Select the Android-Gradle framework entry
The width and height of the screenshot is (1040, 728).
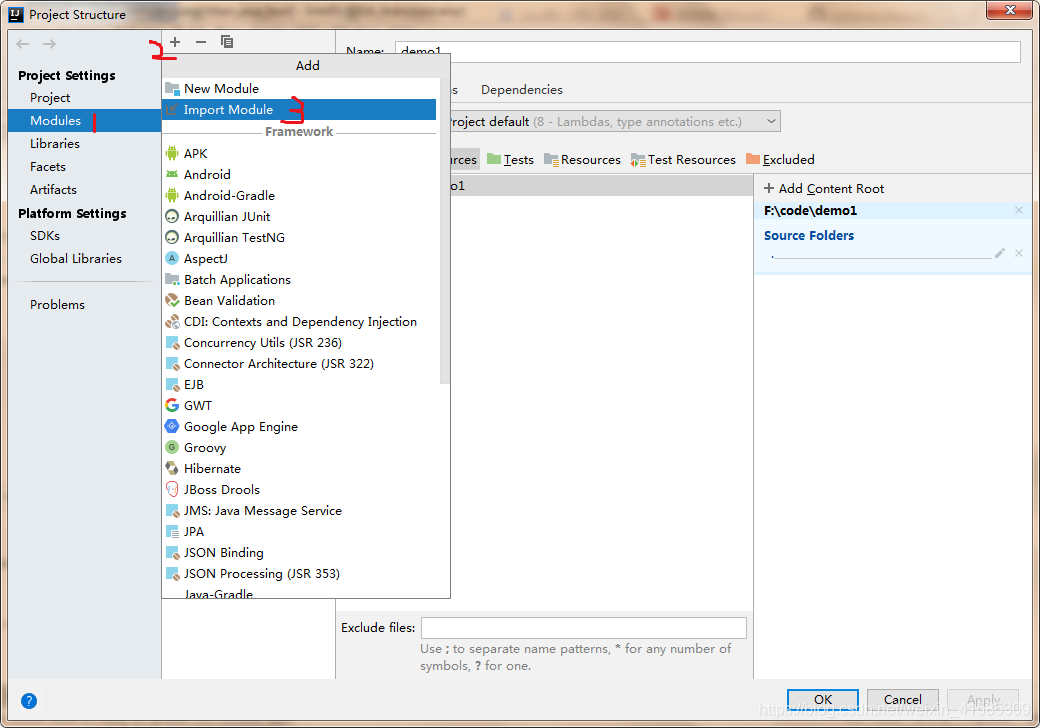click(301, 196)
